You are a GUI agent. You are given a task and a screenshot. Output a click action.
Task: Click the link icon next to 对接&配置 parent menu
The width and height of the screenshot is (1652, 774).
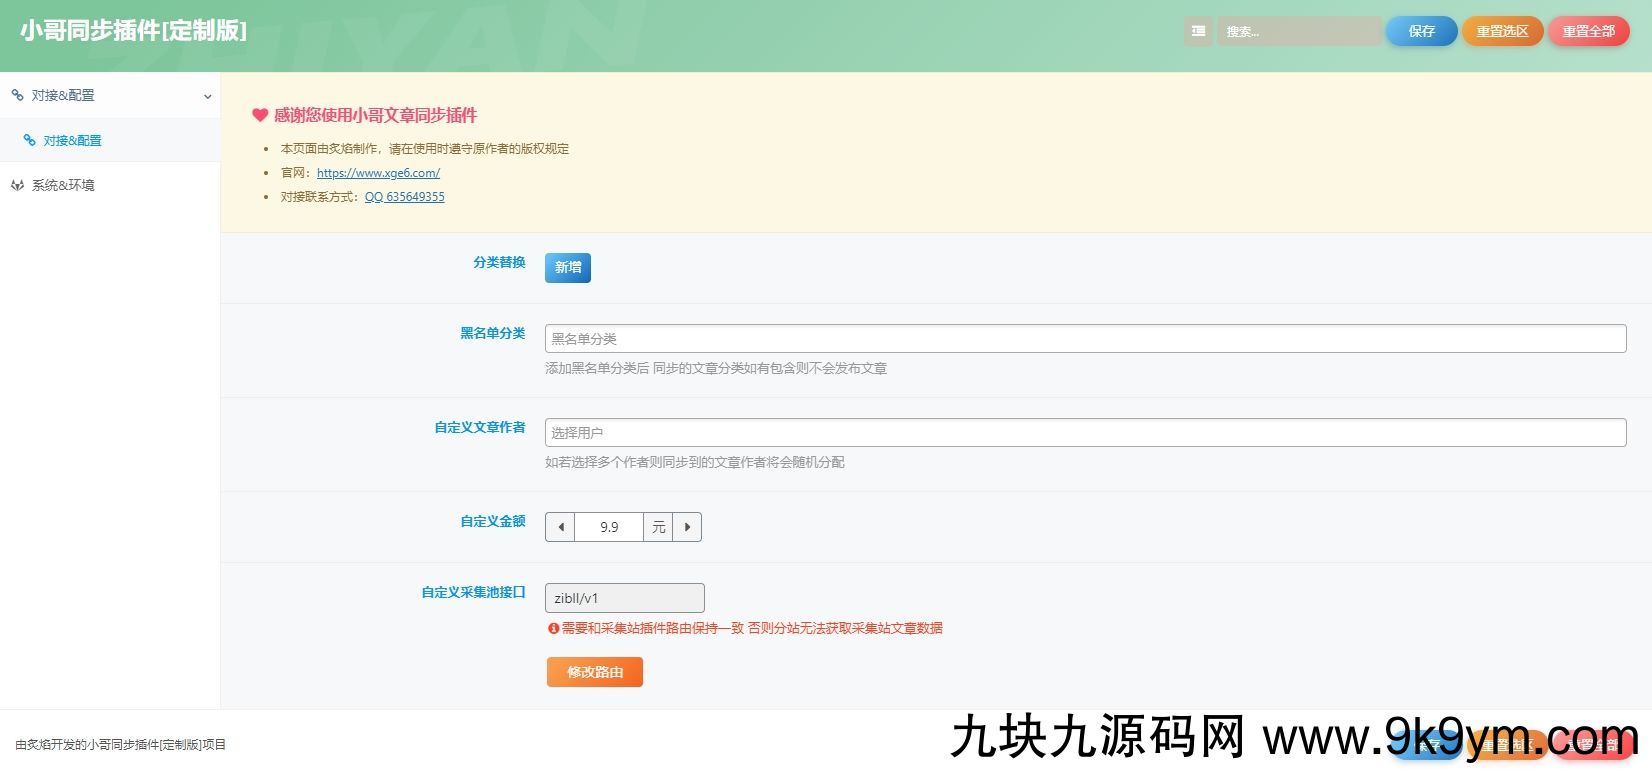click(x=17, y=95)
